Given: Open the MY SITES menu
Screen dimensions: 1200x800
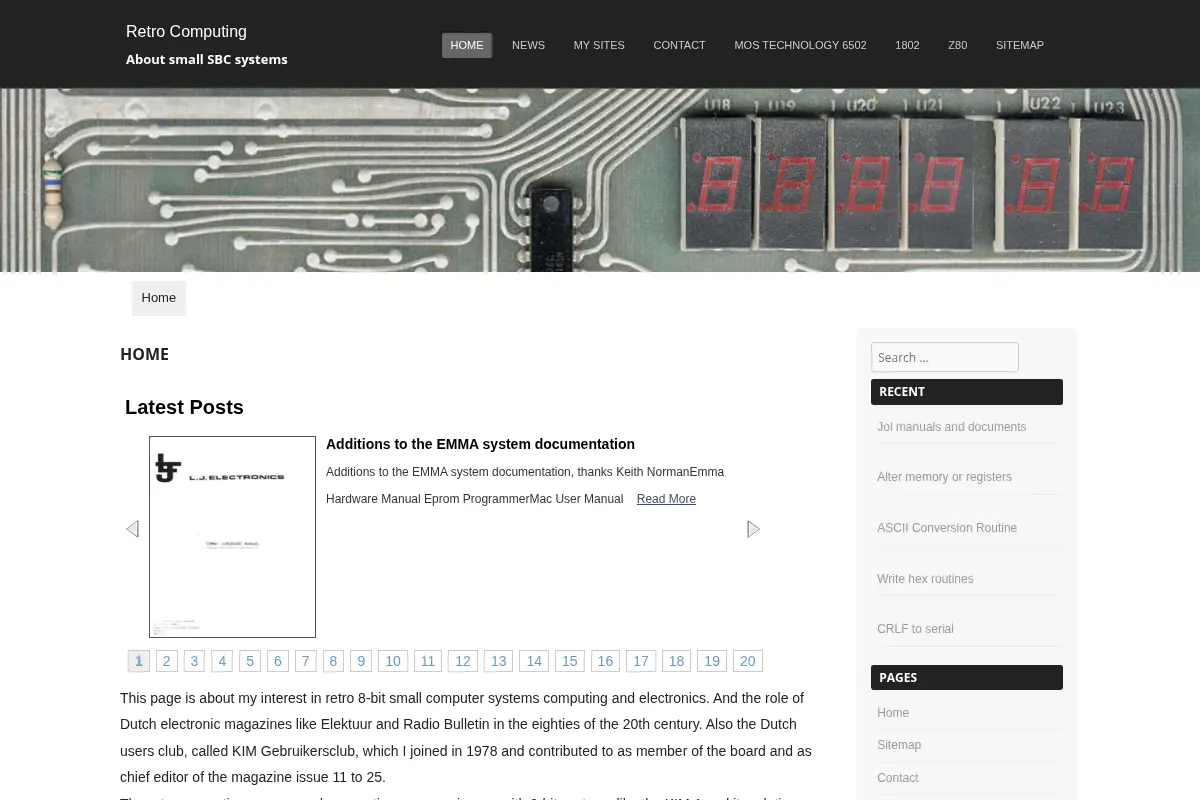Looking at the screenshot, I should (599, 45).
